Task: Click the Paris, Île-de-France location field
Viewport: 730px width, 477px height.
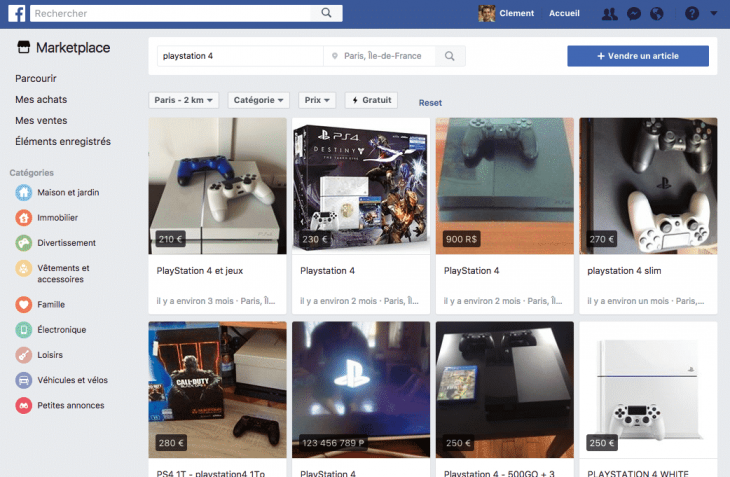Action: [379, 56]
